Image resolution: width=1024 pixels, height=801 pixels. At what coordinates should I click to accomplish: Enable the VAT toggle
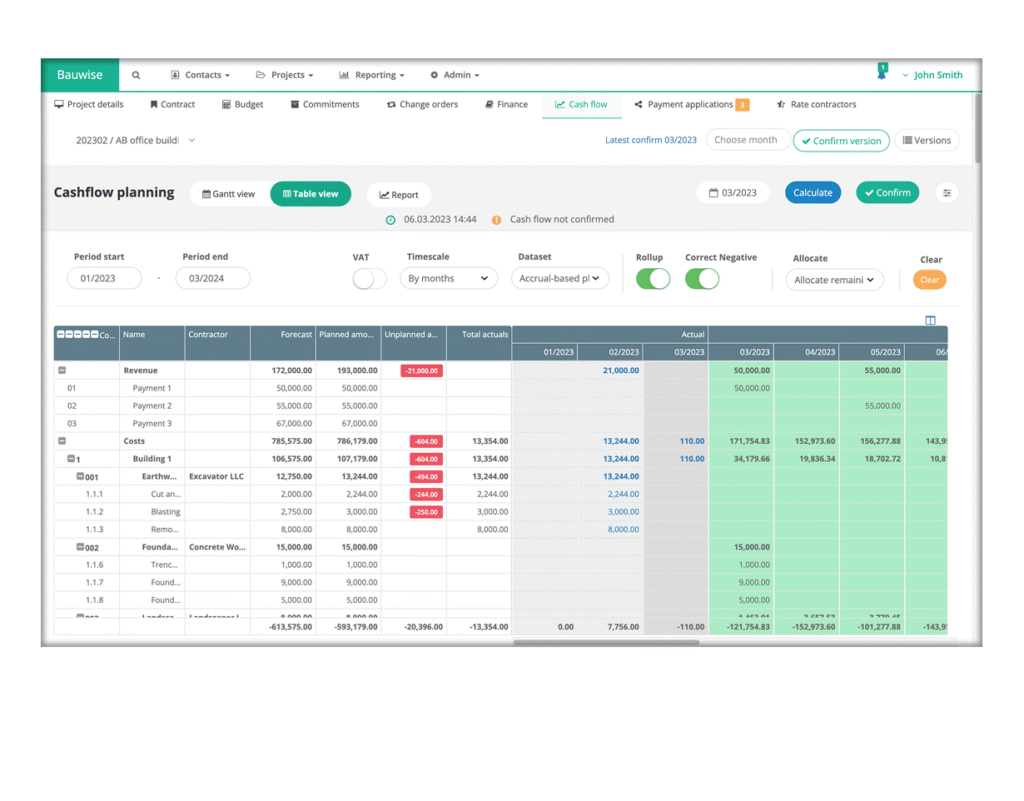point(369,279)
